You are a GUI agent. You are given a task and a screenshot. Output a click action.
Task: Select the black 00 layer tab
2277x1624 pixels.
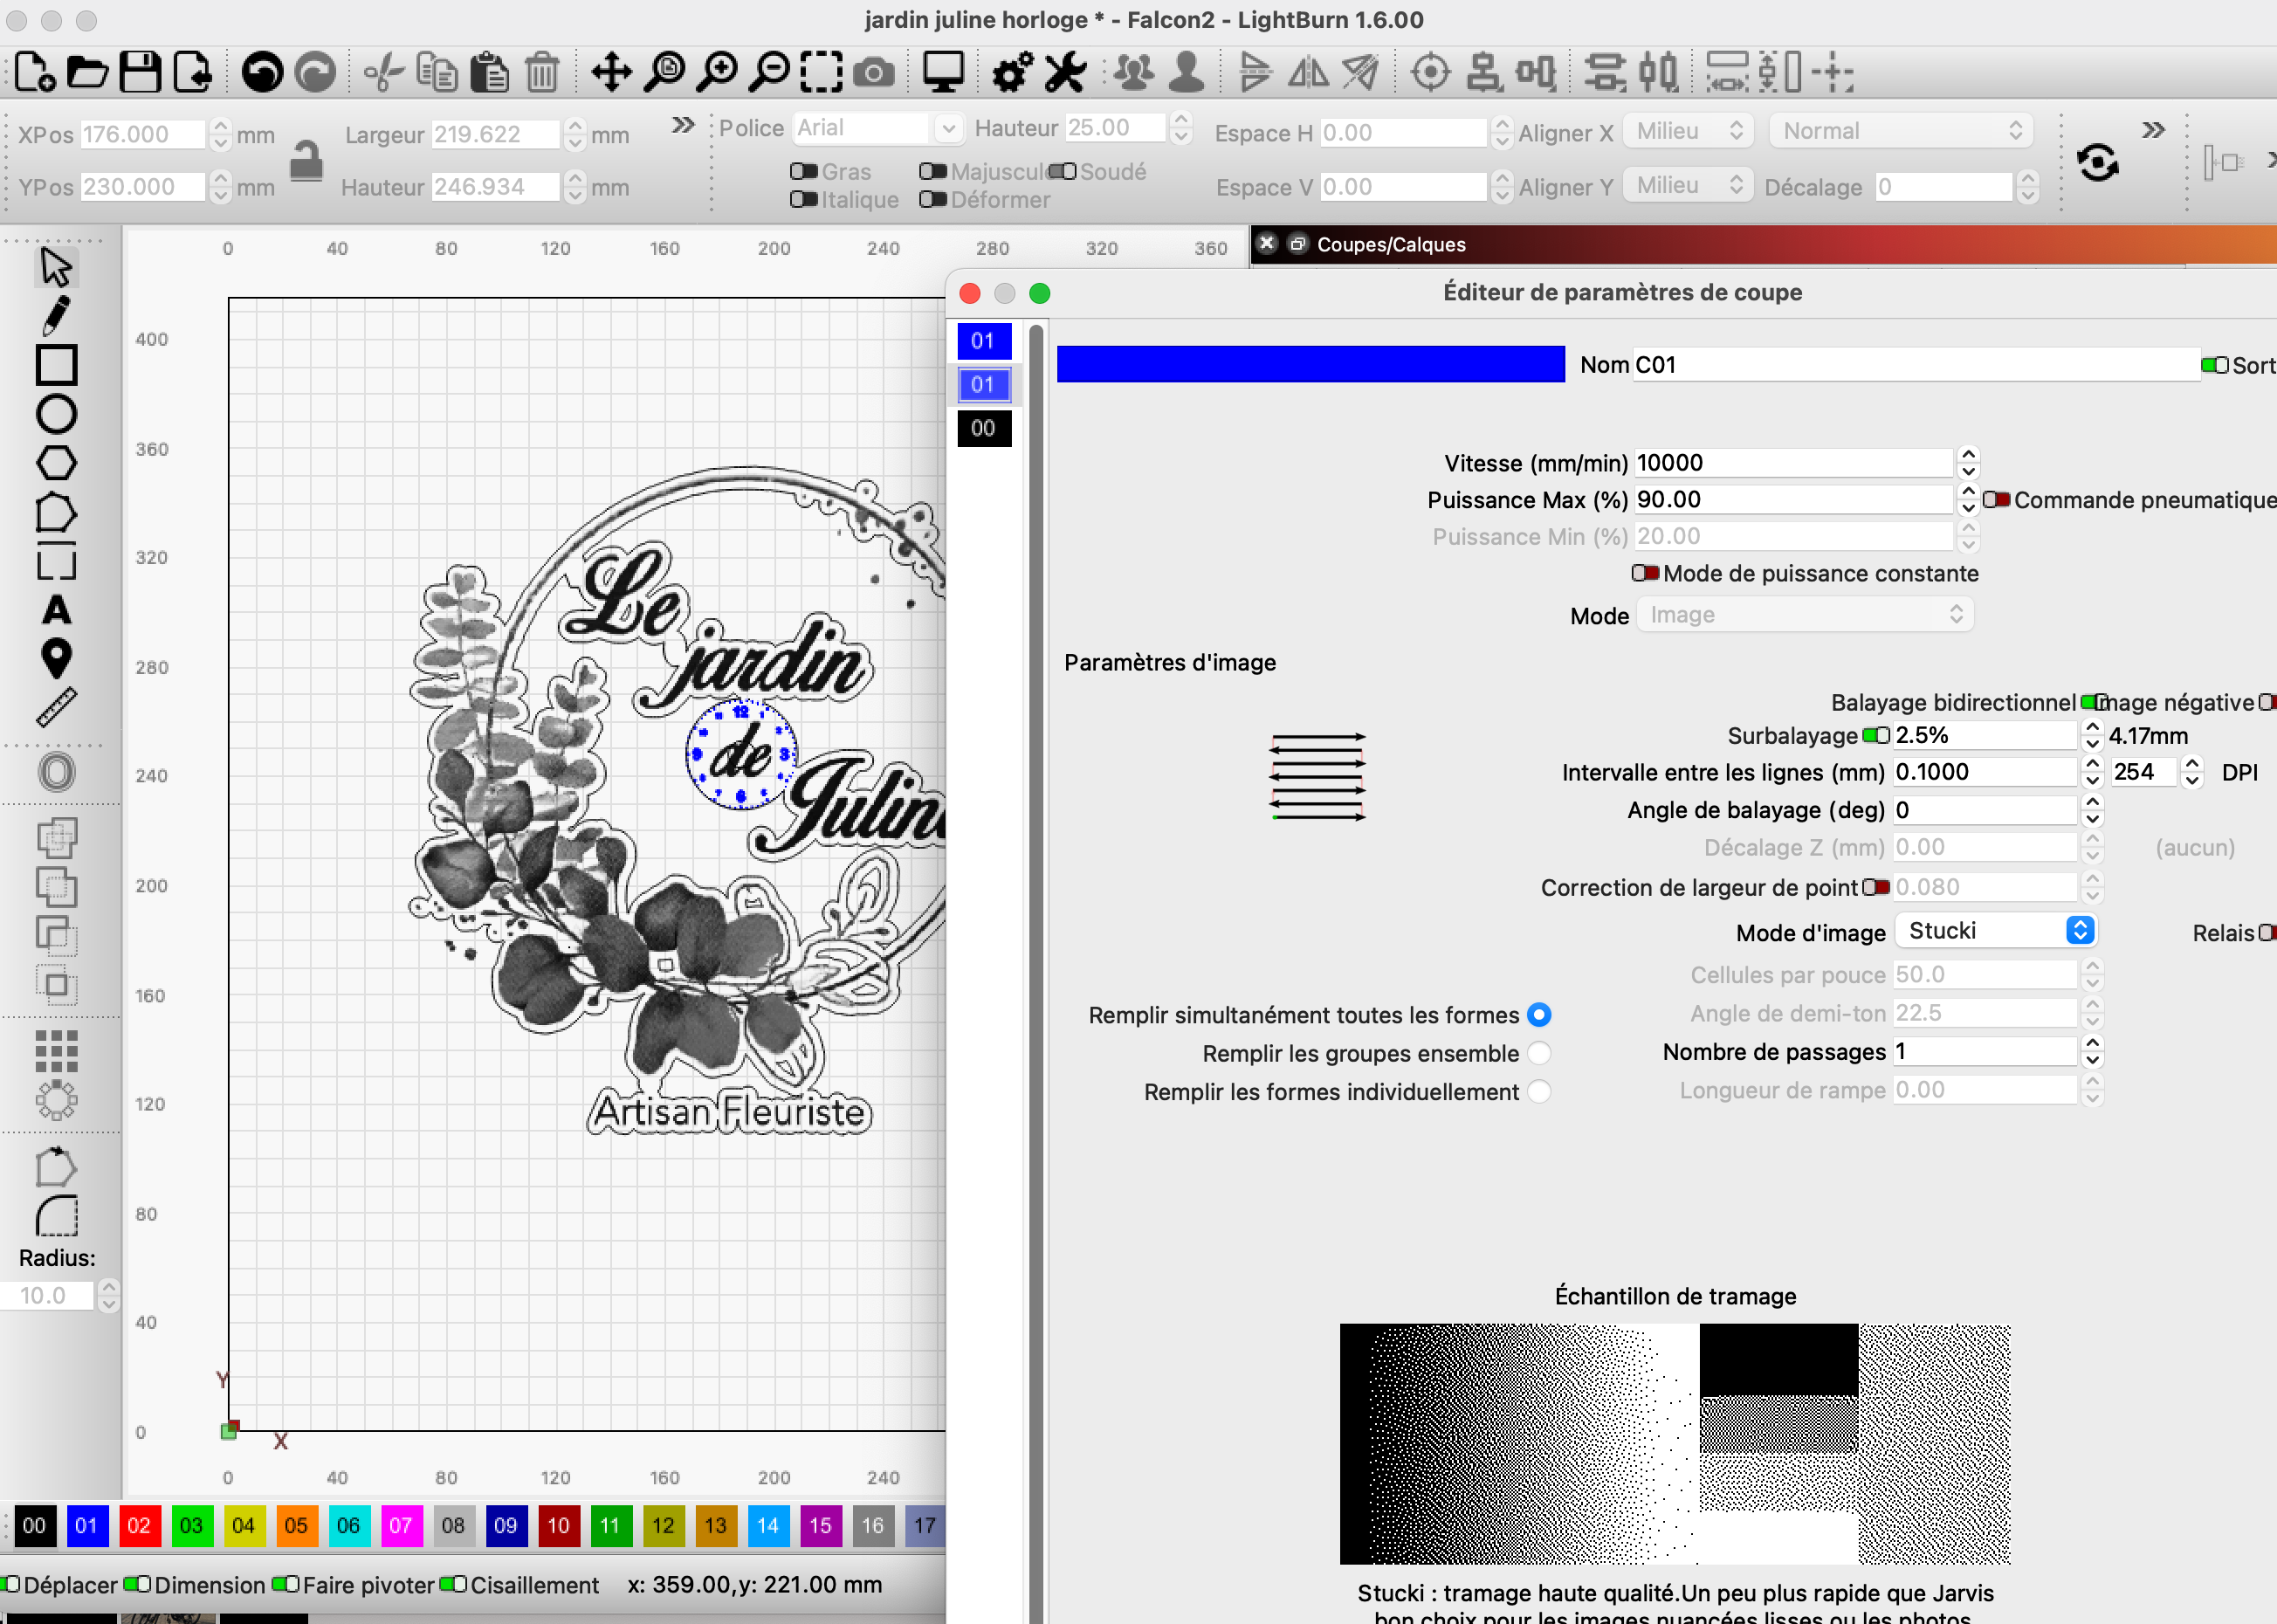[983, 428]
